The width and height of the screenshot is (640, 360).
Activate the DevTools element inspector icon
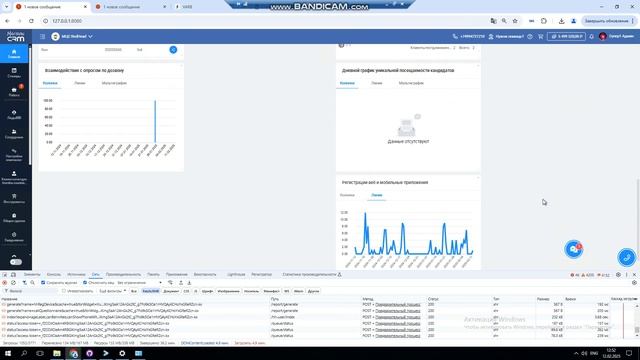click(x=4, y=275)
